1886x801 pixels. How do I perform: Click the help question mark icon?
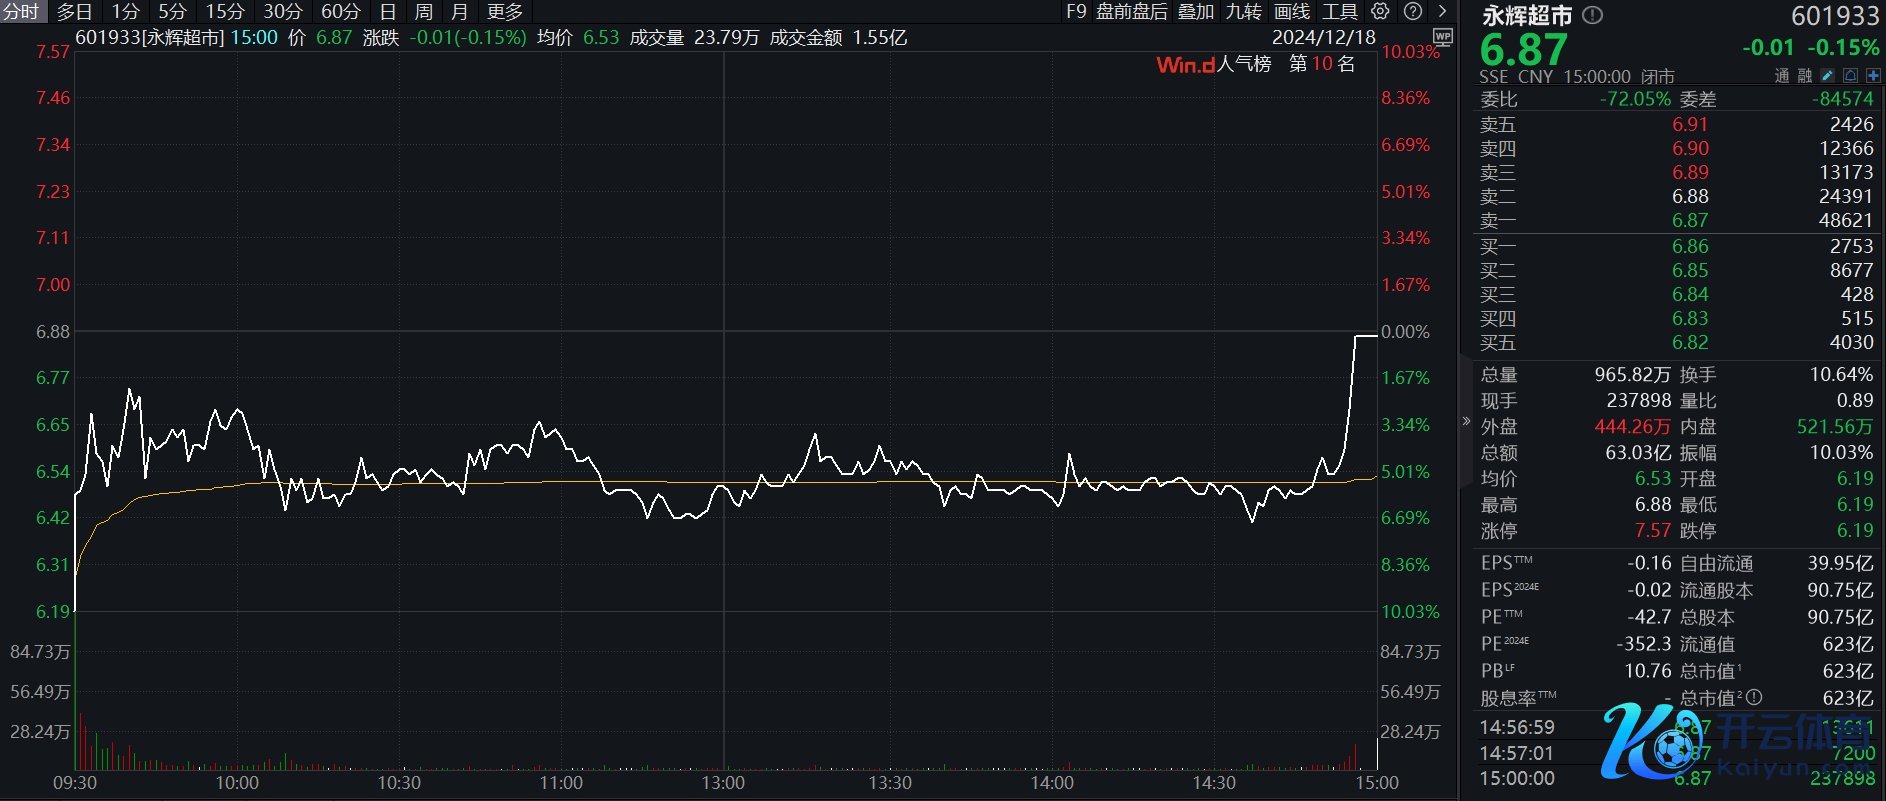pyautogui.click(x=1413, y=11)
